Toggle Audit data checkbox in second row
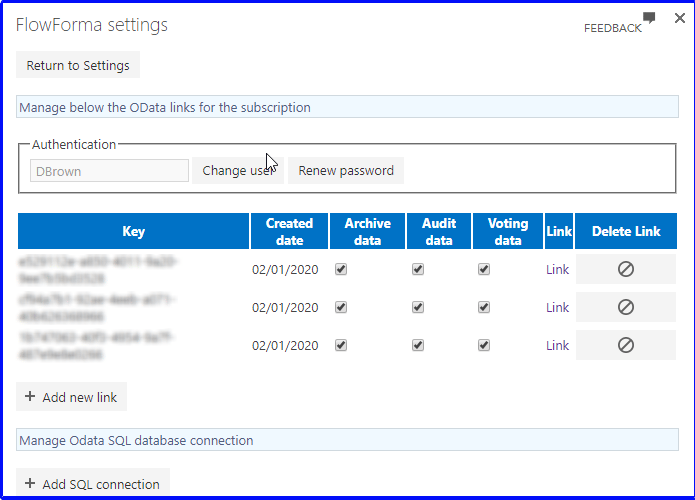The image size is (695, 500). click(x=418, y=307)
